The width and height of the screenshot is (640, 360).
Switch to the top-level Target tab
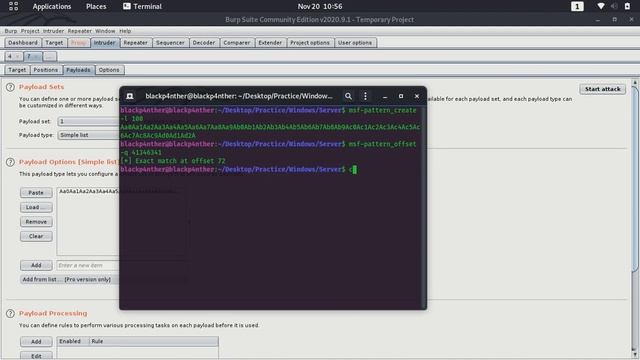click(x=54, y=43)
